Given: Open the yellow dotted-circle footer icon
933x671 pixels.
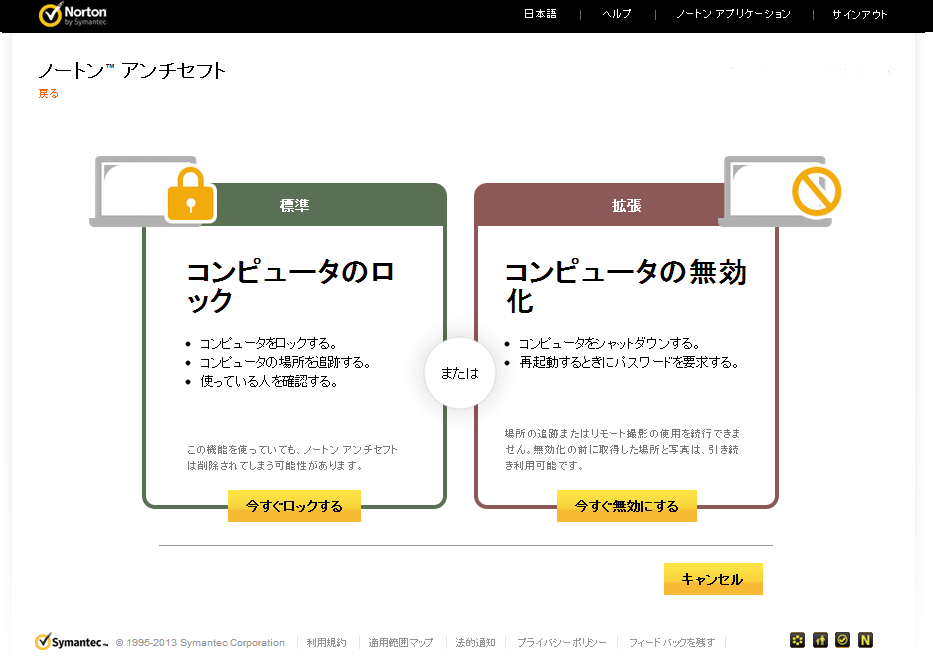Looking at the screenshot, I should pos(797,640).
